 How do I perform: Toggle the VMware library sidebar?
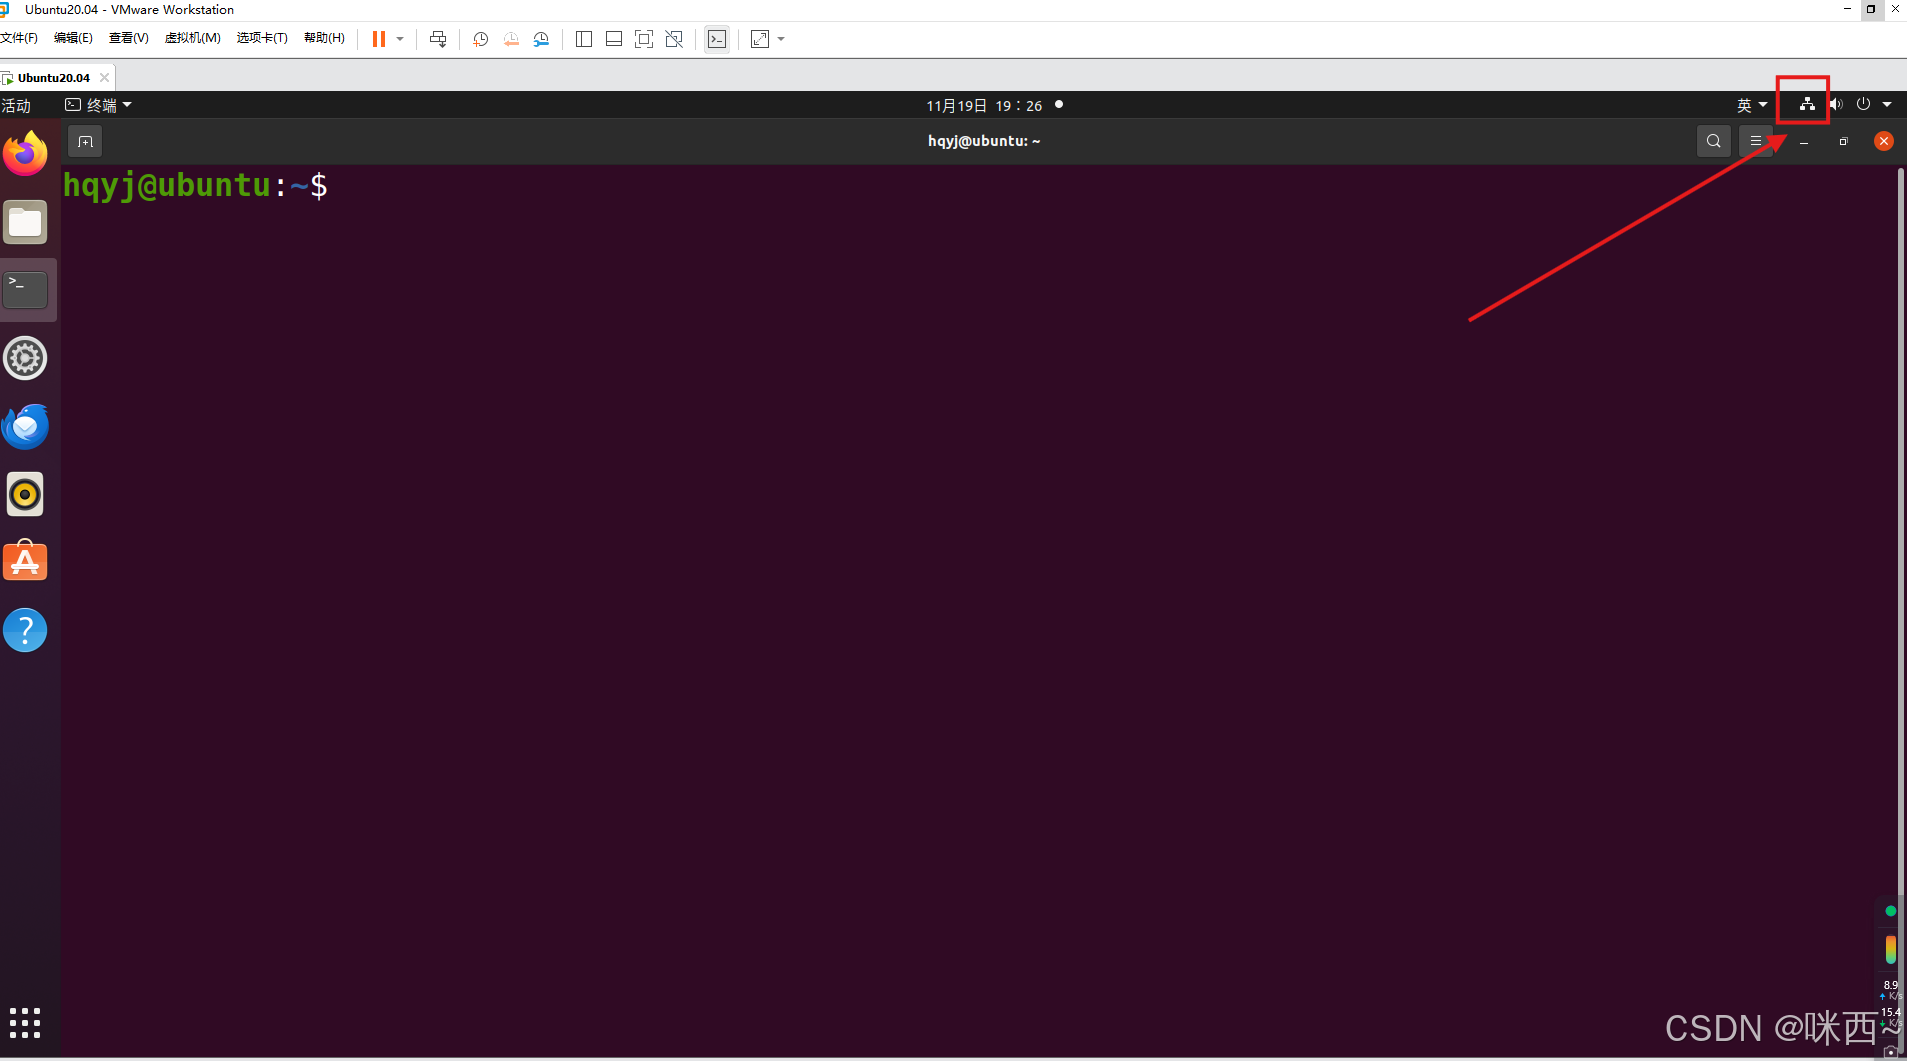[x=584, y=39]
